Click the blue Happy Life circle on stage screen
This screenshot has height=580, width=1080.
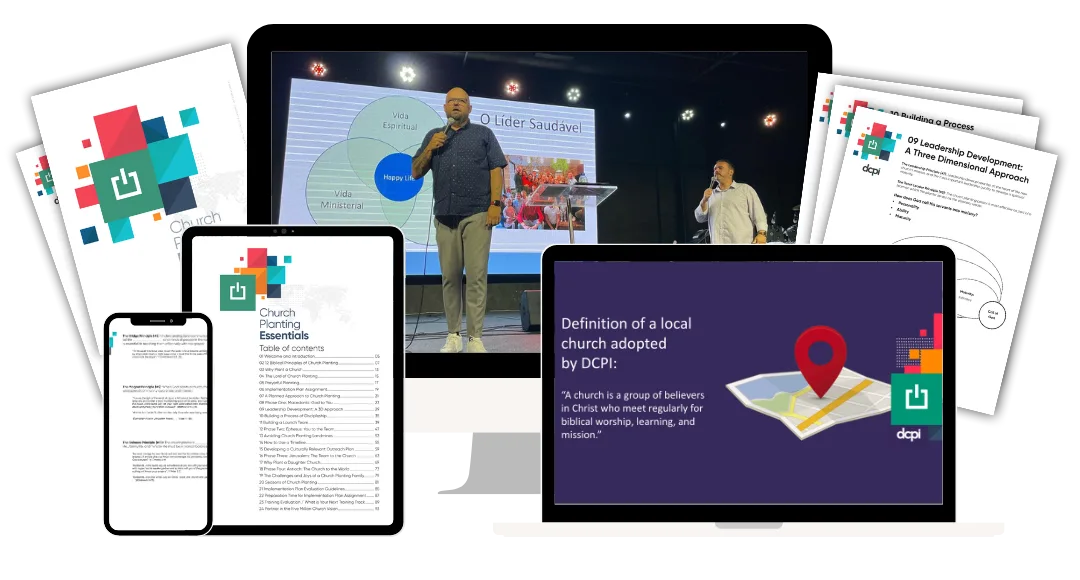pos(397,180)
